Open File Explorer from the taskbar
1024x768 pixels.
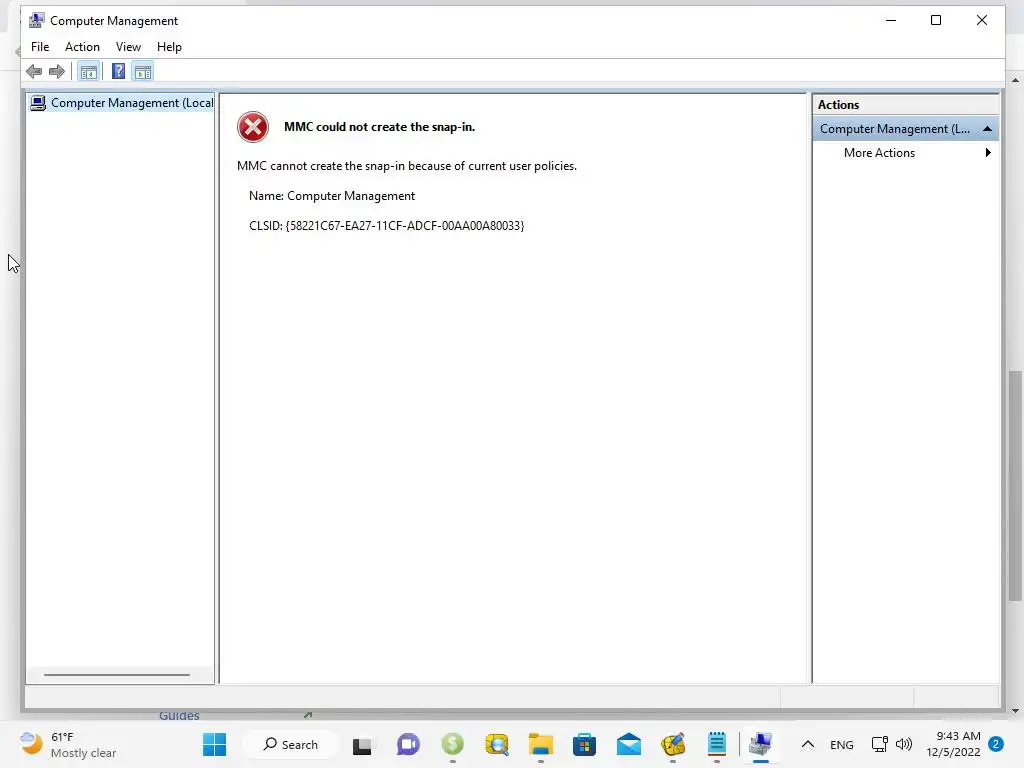point(541,744)
